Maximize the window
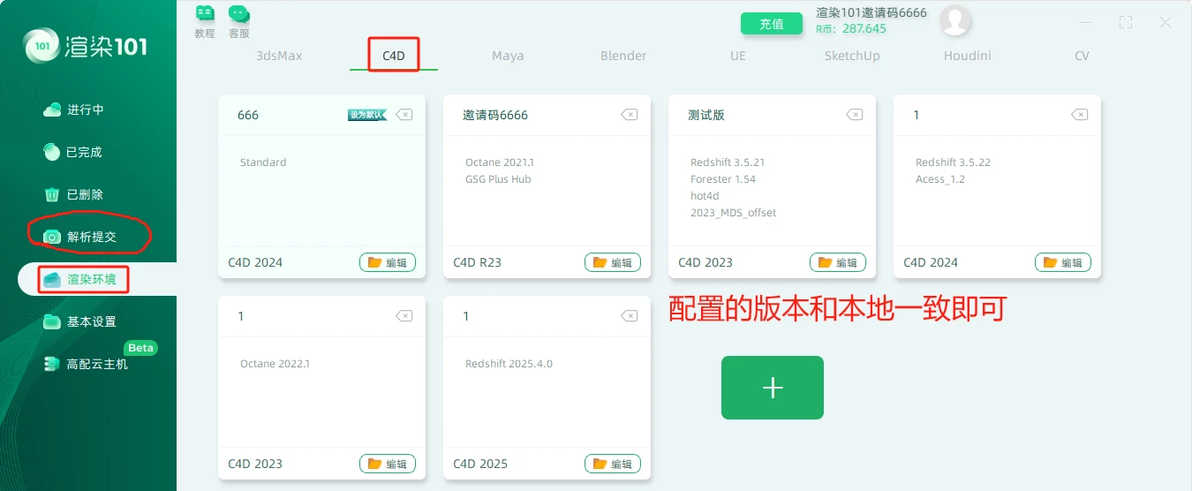 pyautogui.click(x=1125, y=23)
